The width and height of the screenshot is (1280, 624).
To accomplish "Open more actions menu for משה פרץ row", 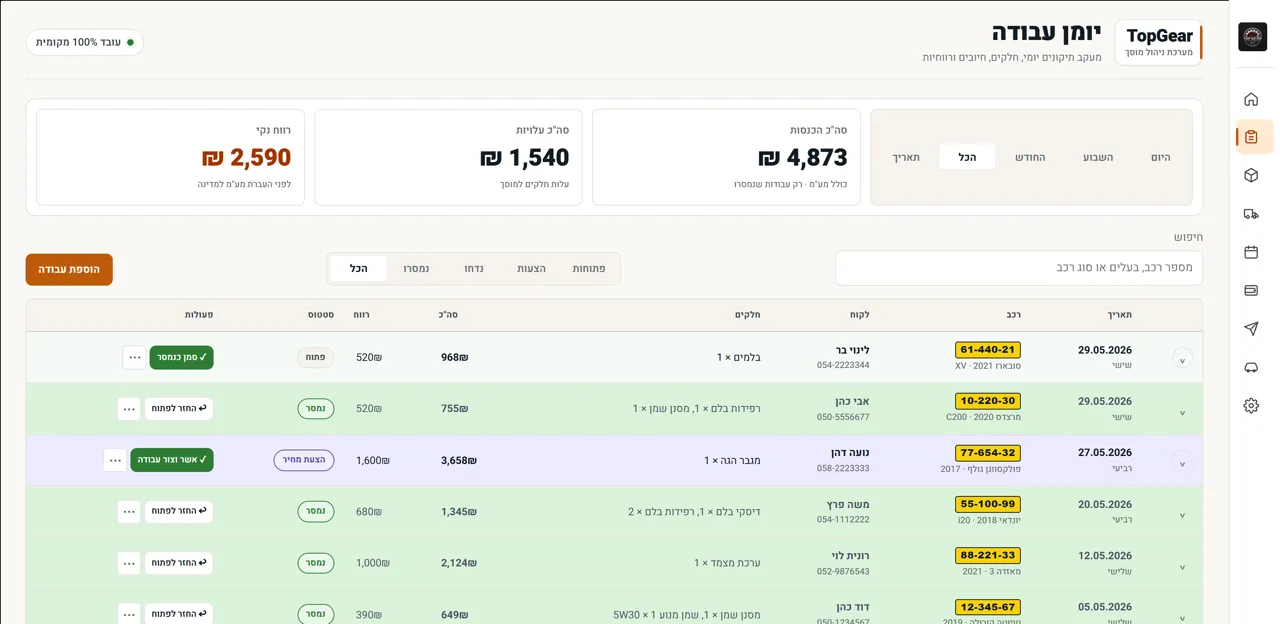I will click(129, 511).
